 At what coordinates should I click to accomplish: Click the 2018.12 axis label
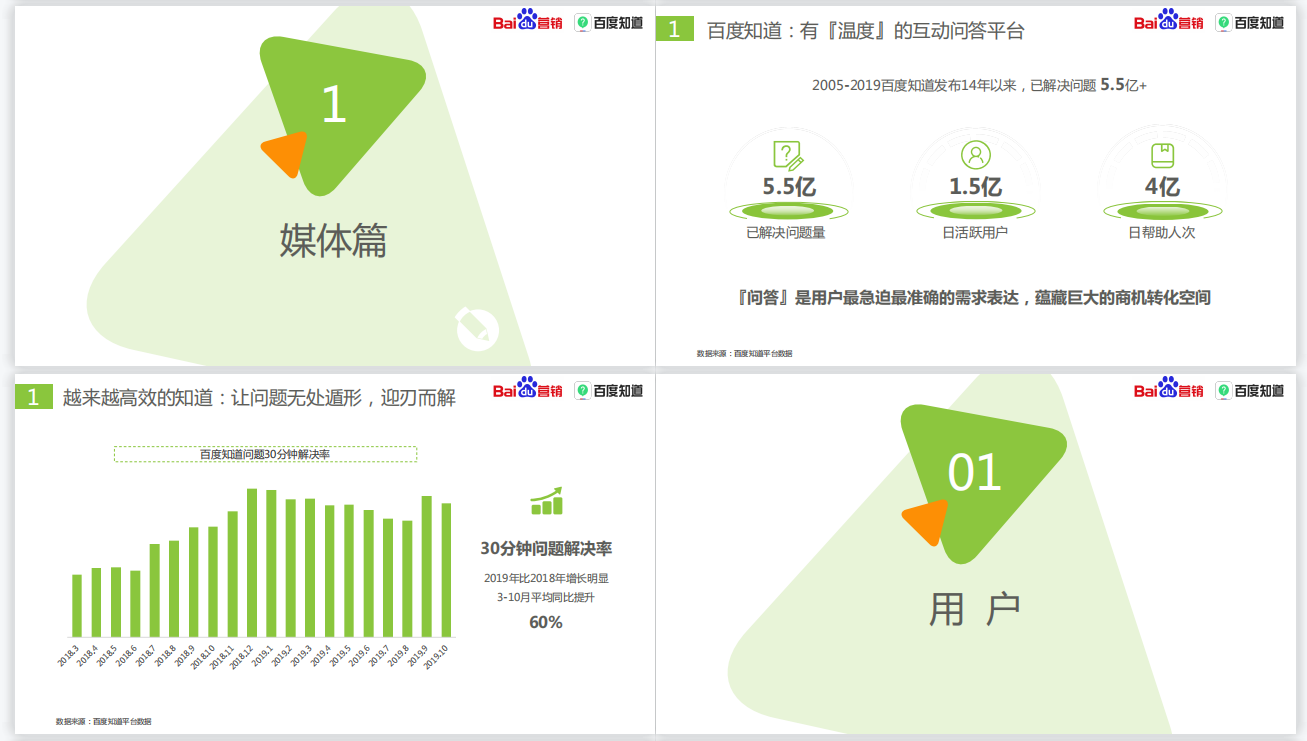pyautogui.click(x=241, y=657)
